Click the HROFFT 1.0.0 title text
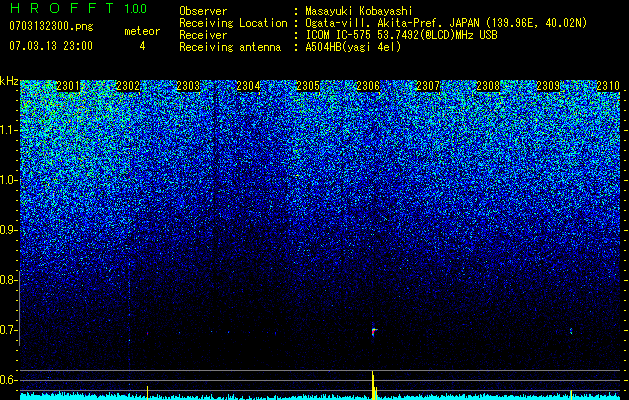 (78, 8)
